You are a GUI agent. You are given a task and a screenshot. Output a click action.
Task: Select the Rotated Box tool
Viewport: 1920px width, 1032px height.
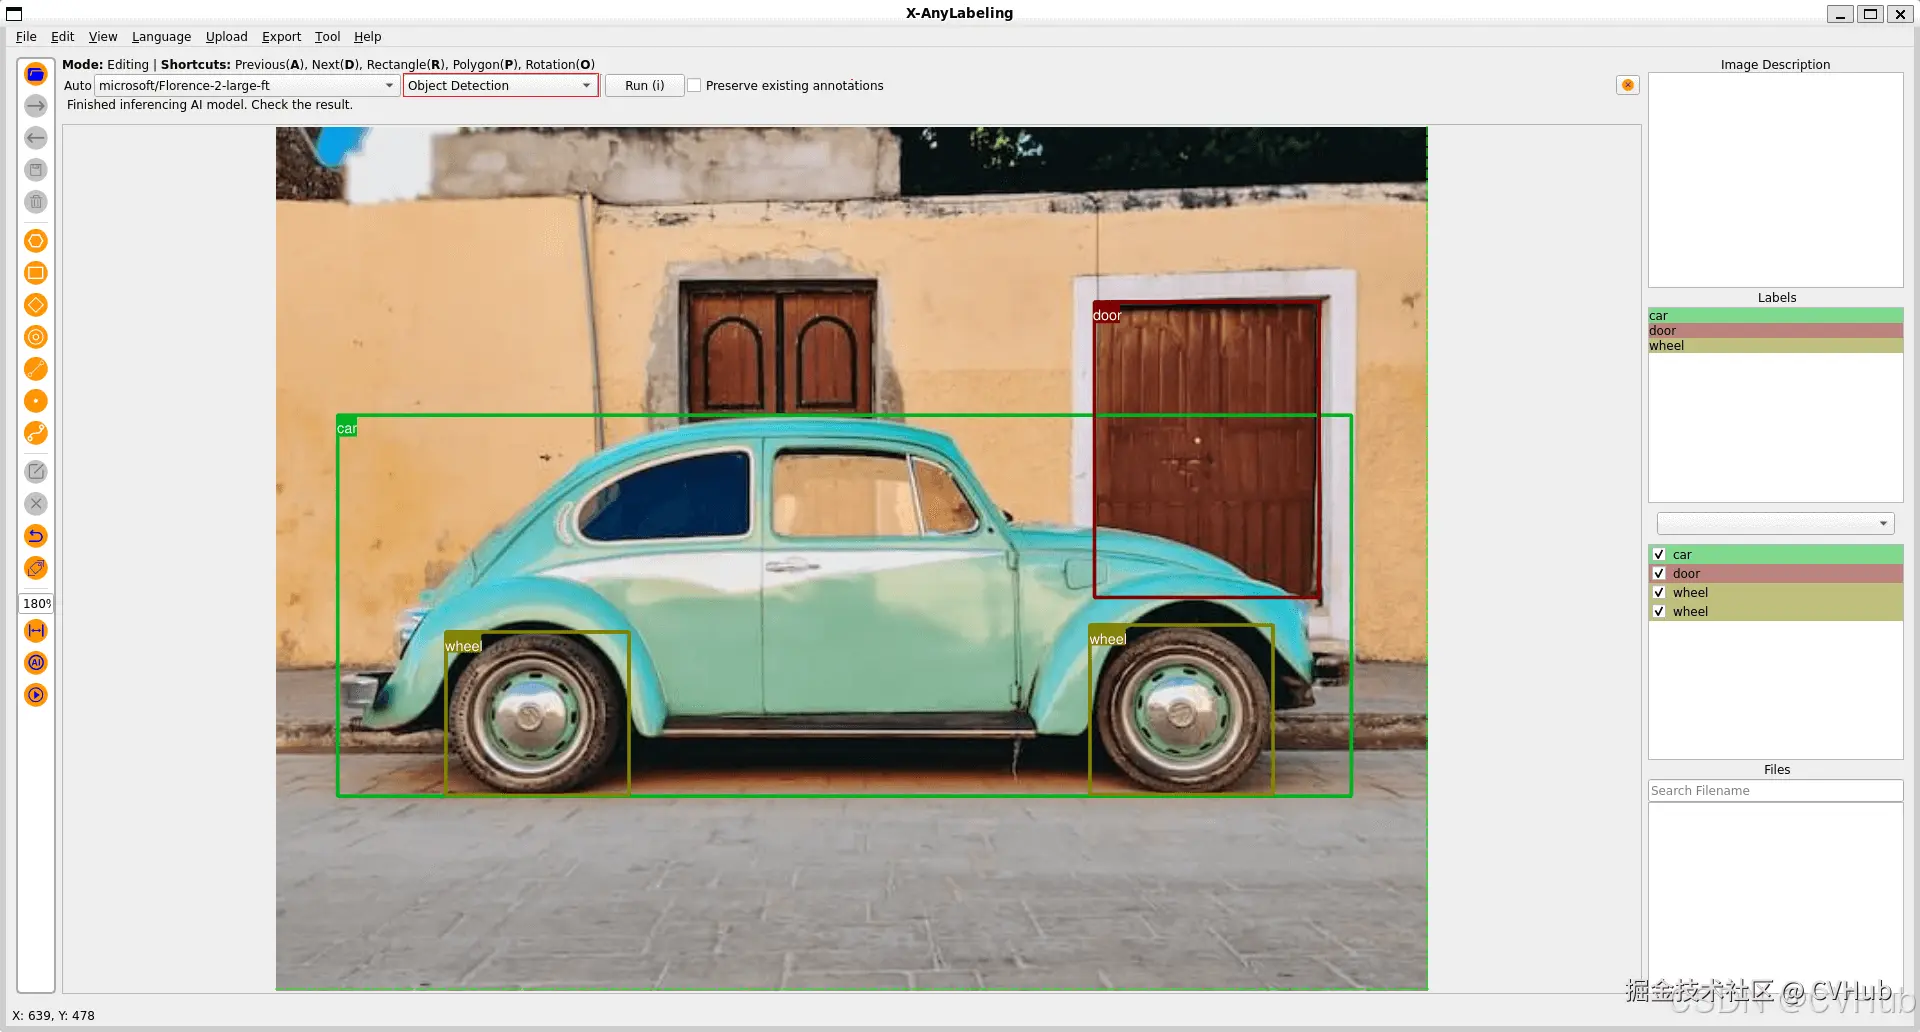[36, 305]
